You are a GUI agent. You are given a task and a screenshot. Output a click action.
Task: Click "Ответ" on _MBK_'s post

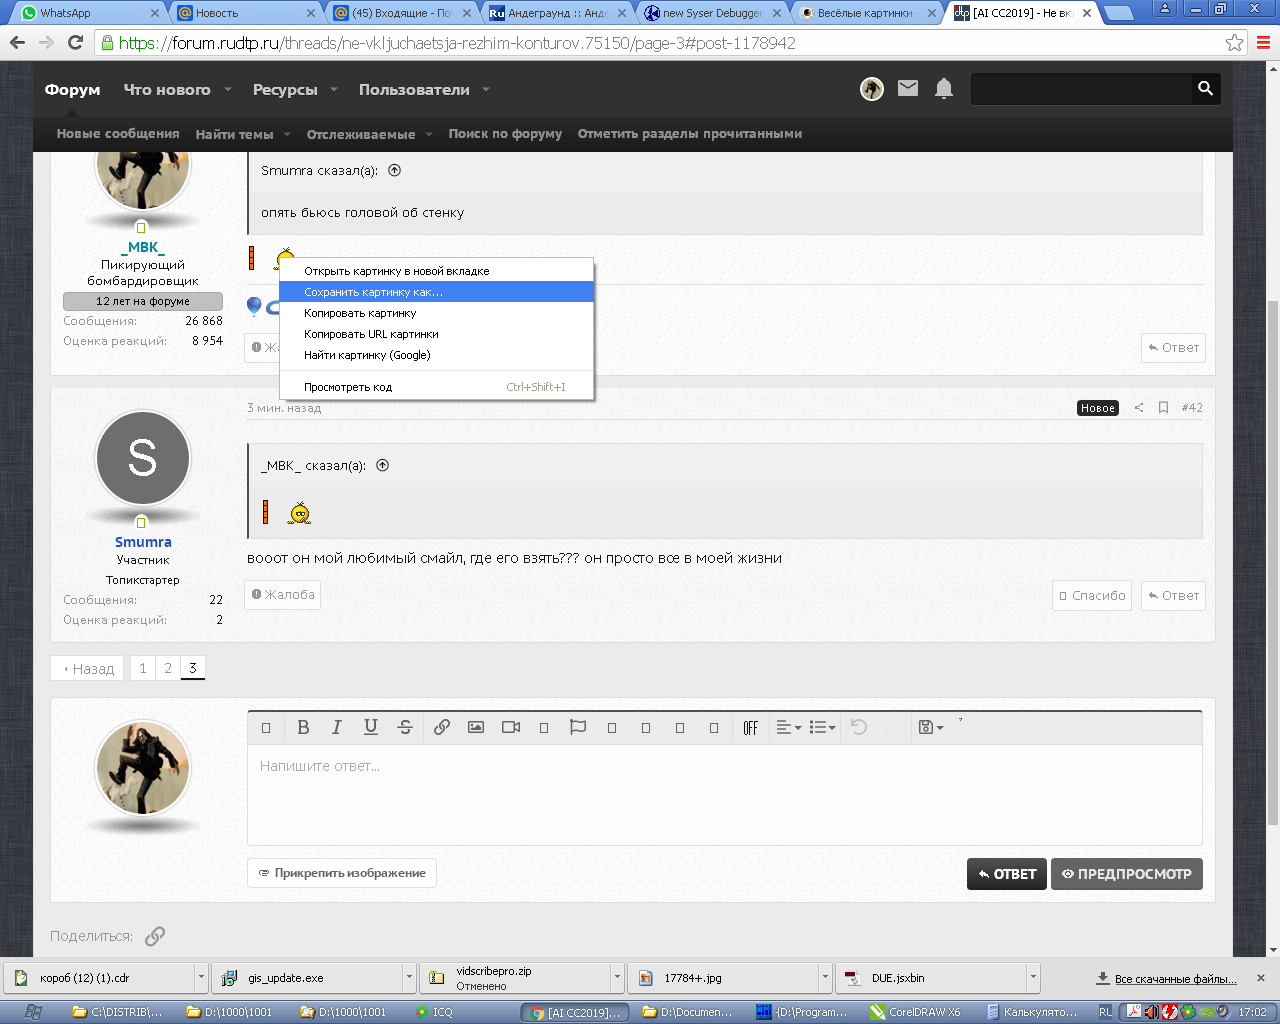[x=1174, y=348]
